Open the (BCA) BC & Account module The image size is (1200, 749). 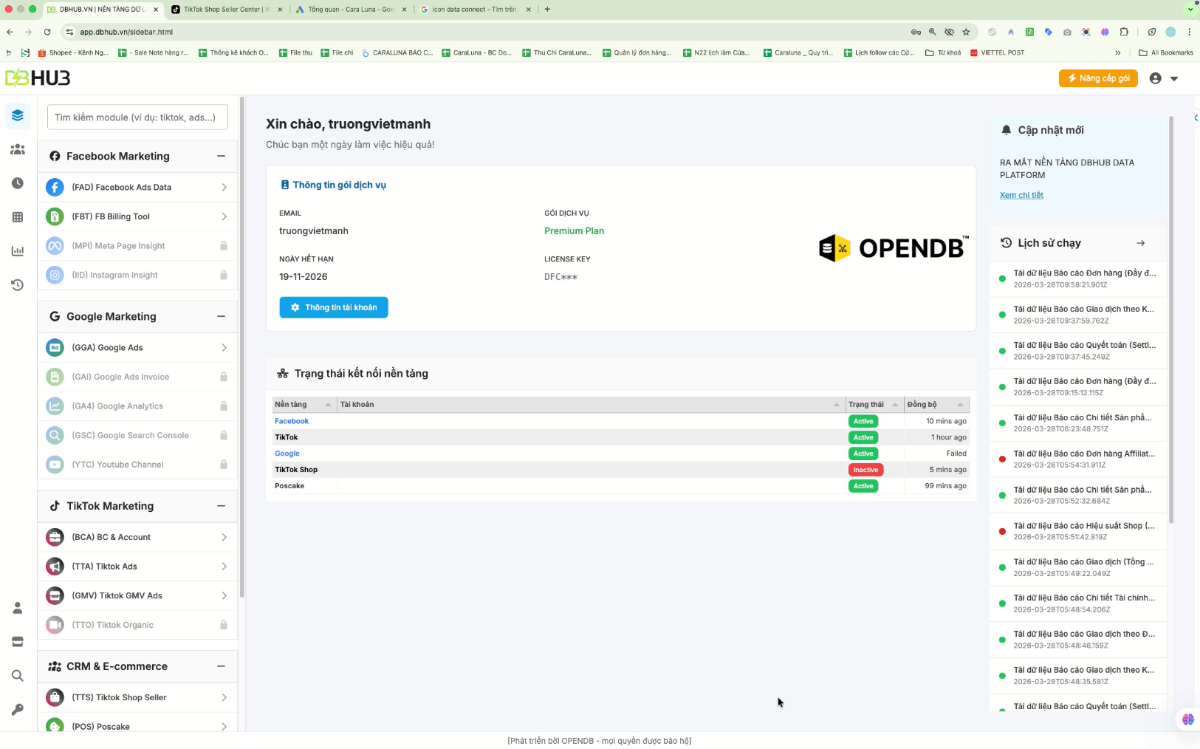pyautogui.click(x=138, y=537)
